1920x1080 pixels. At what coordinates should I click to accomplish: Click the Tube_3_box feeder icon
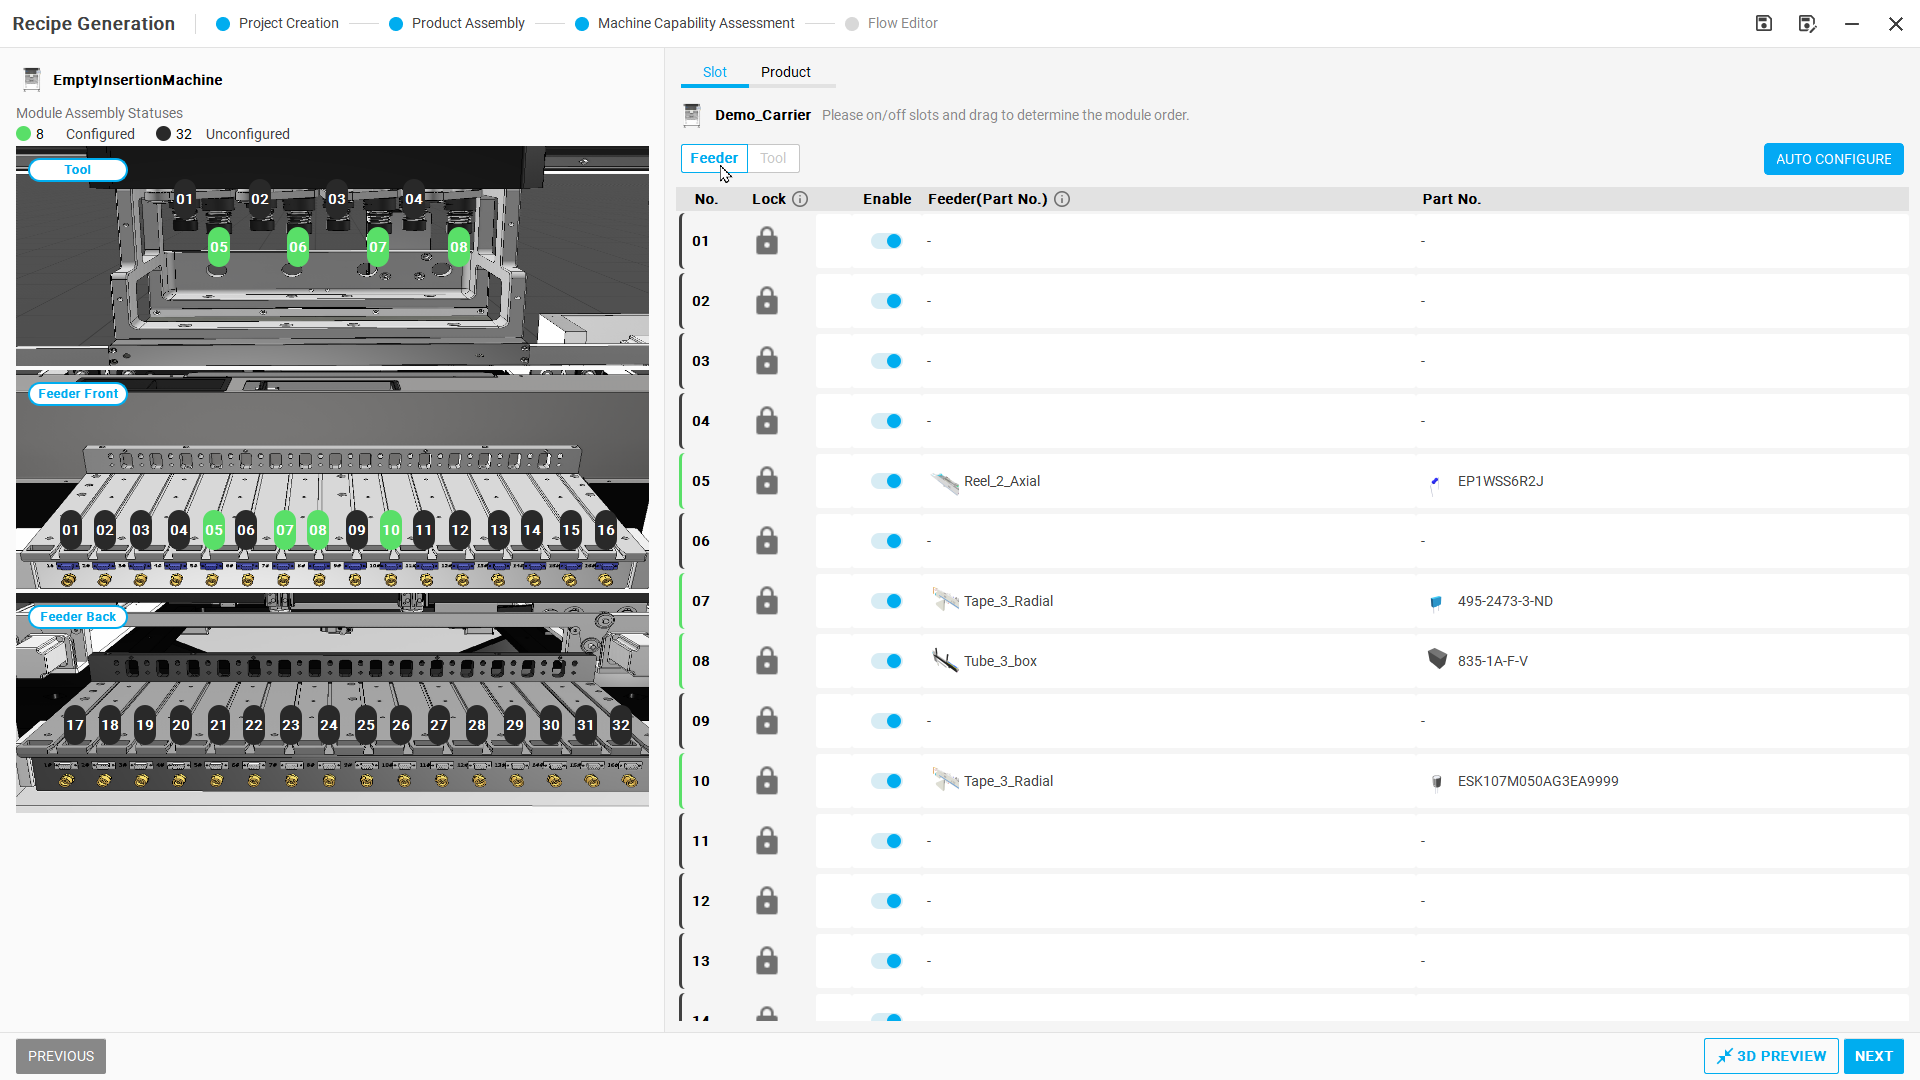click(945, 661)
